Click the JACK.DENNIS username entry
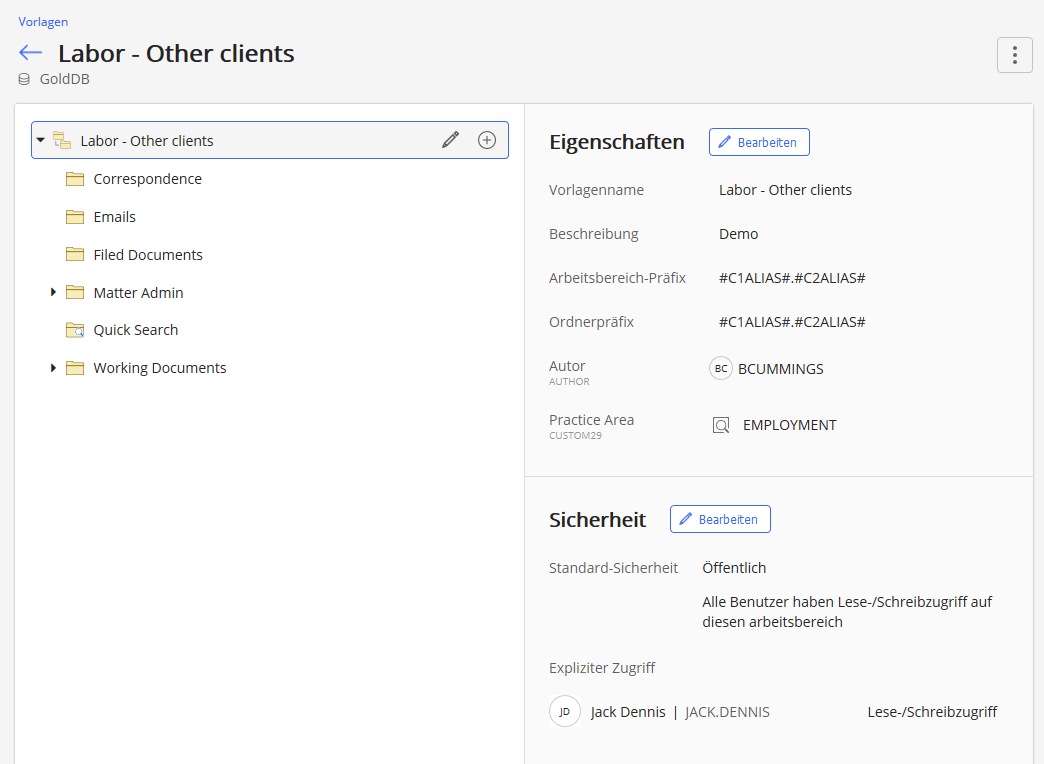The width and height of the screenshot is (1044, 764). click(x=727, y=712)
